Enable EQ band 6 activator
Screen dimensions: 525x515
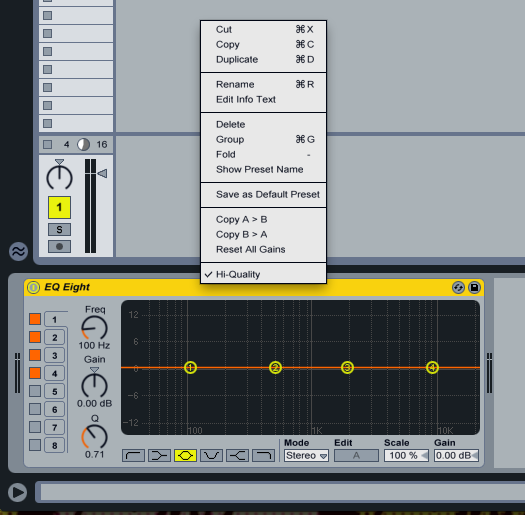(x=35, y=409)
